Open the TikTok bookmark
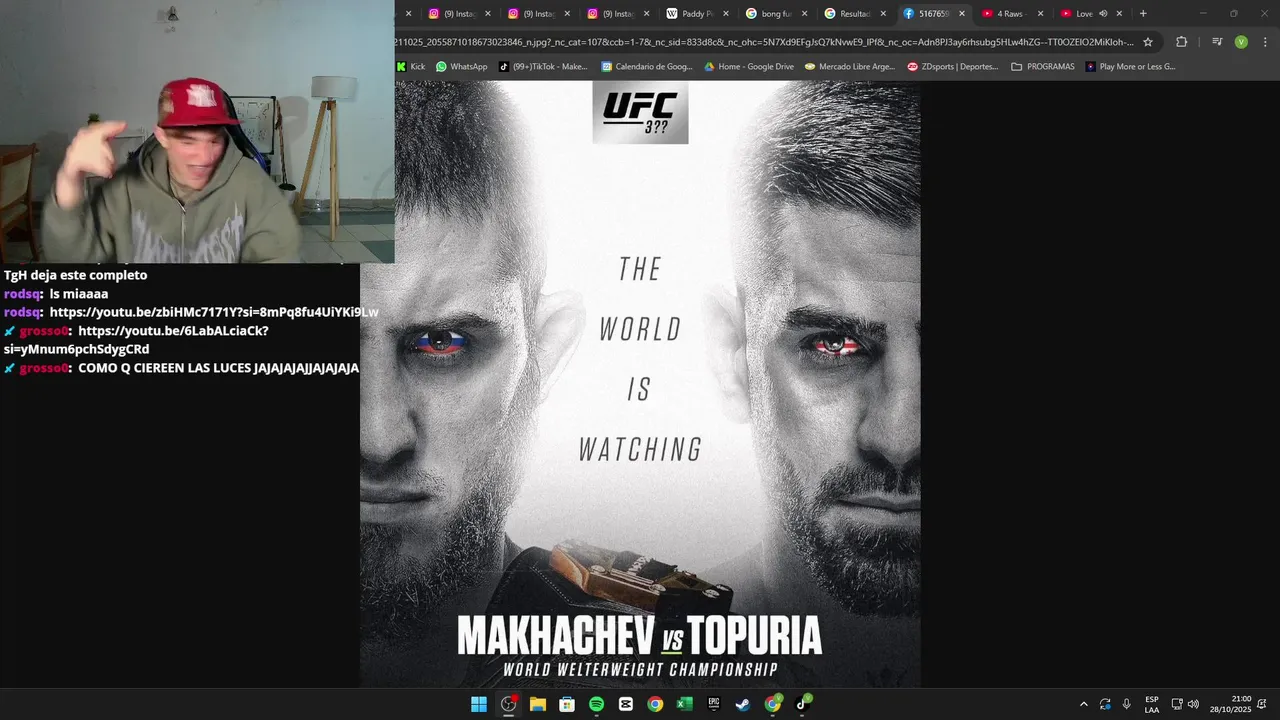1280x720 pixels. pos(543,67)
